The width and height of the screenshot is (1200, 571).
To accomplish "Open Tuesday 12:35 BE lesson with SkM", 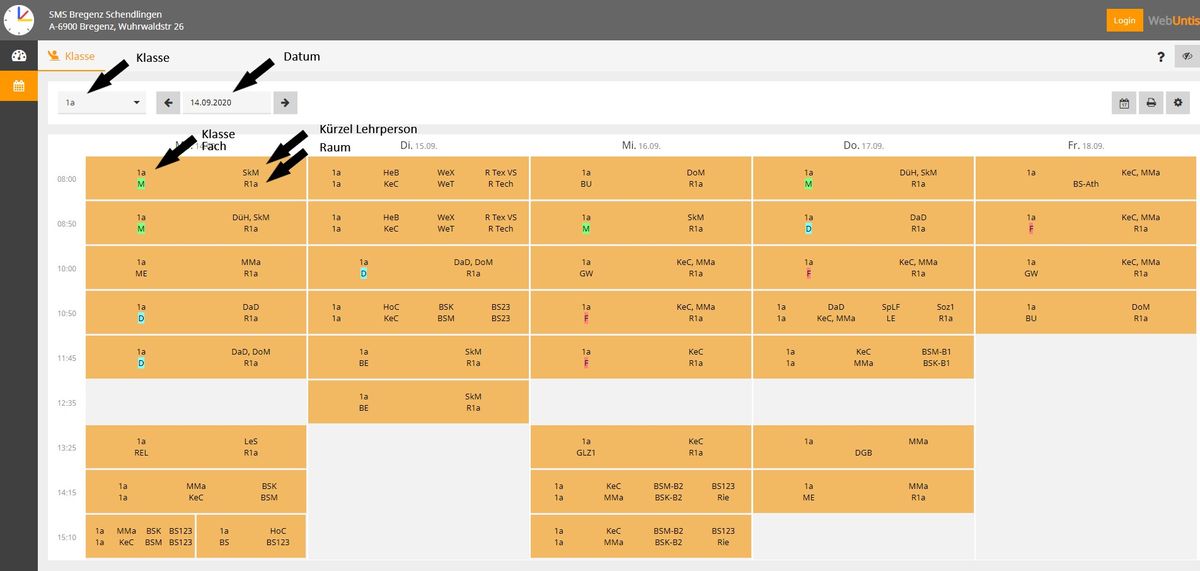I will tap(418, 402).
